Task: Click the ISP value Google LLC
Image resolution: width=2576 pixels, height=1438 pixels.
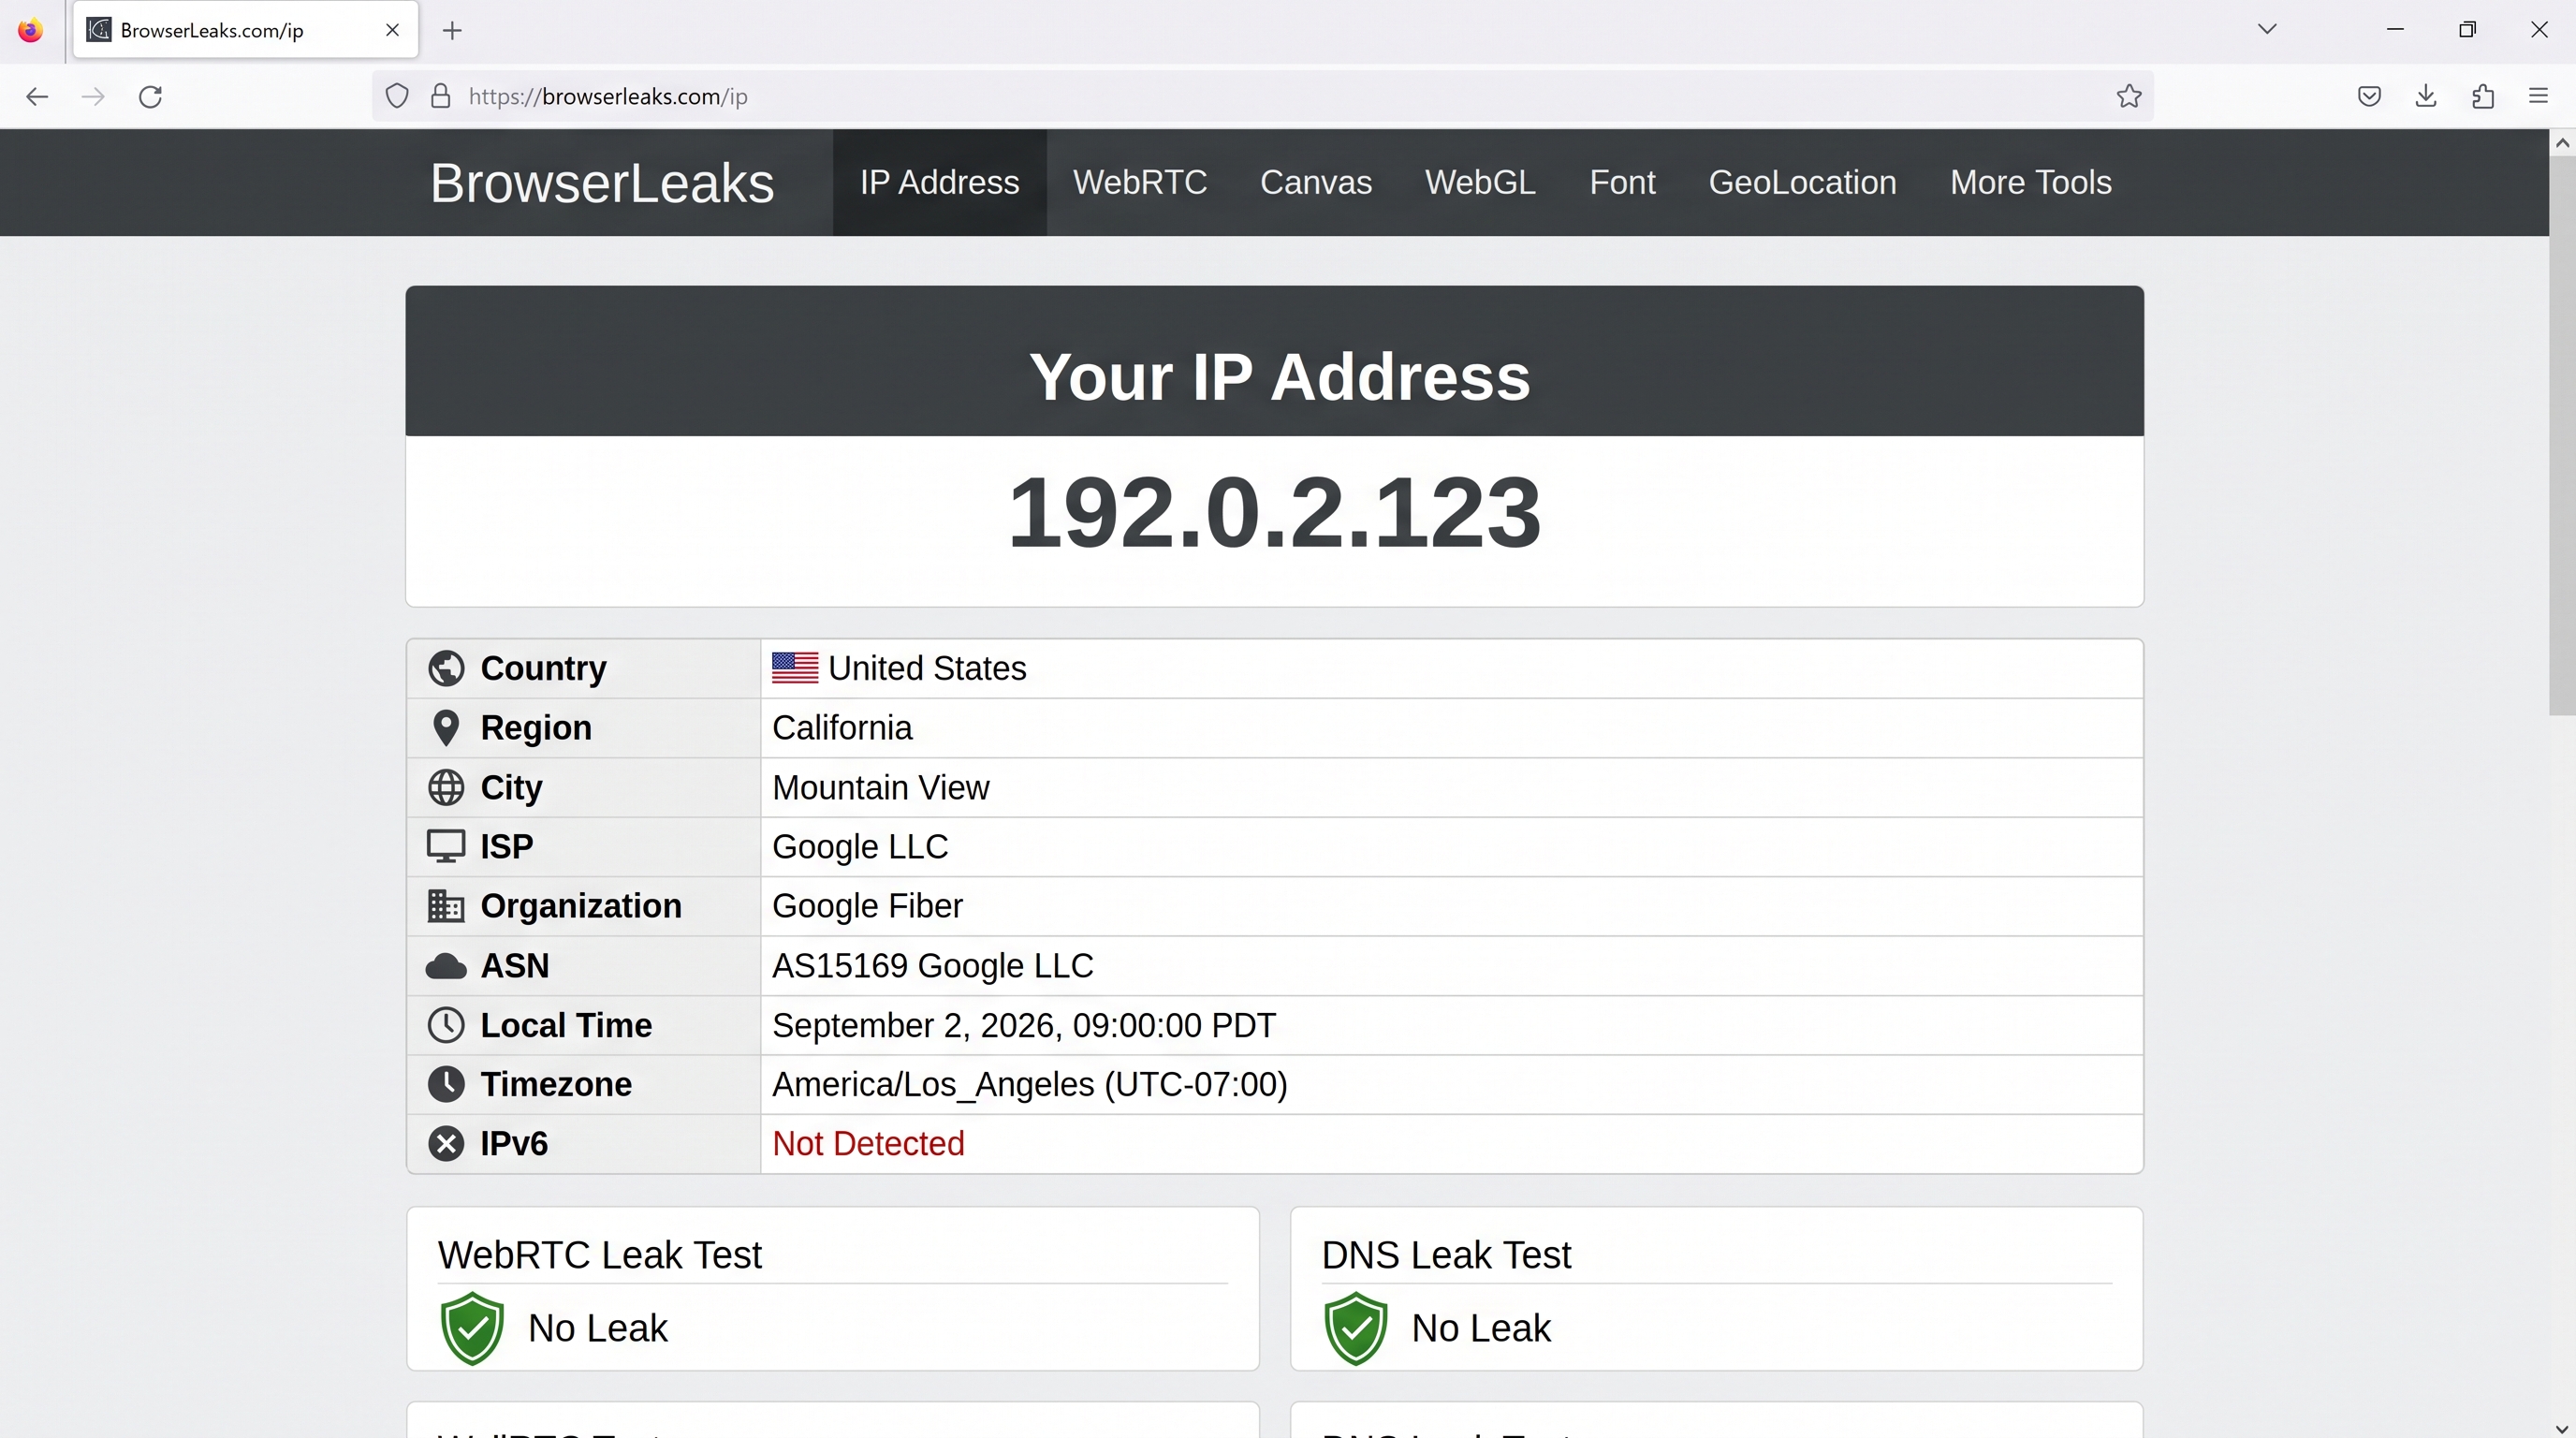Action: pos(860,847)
